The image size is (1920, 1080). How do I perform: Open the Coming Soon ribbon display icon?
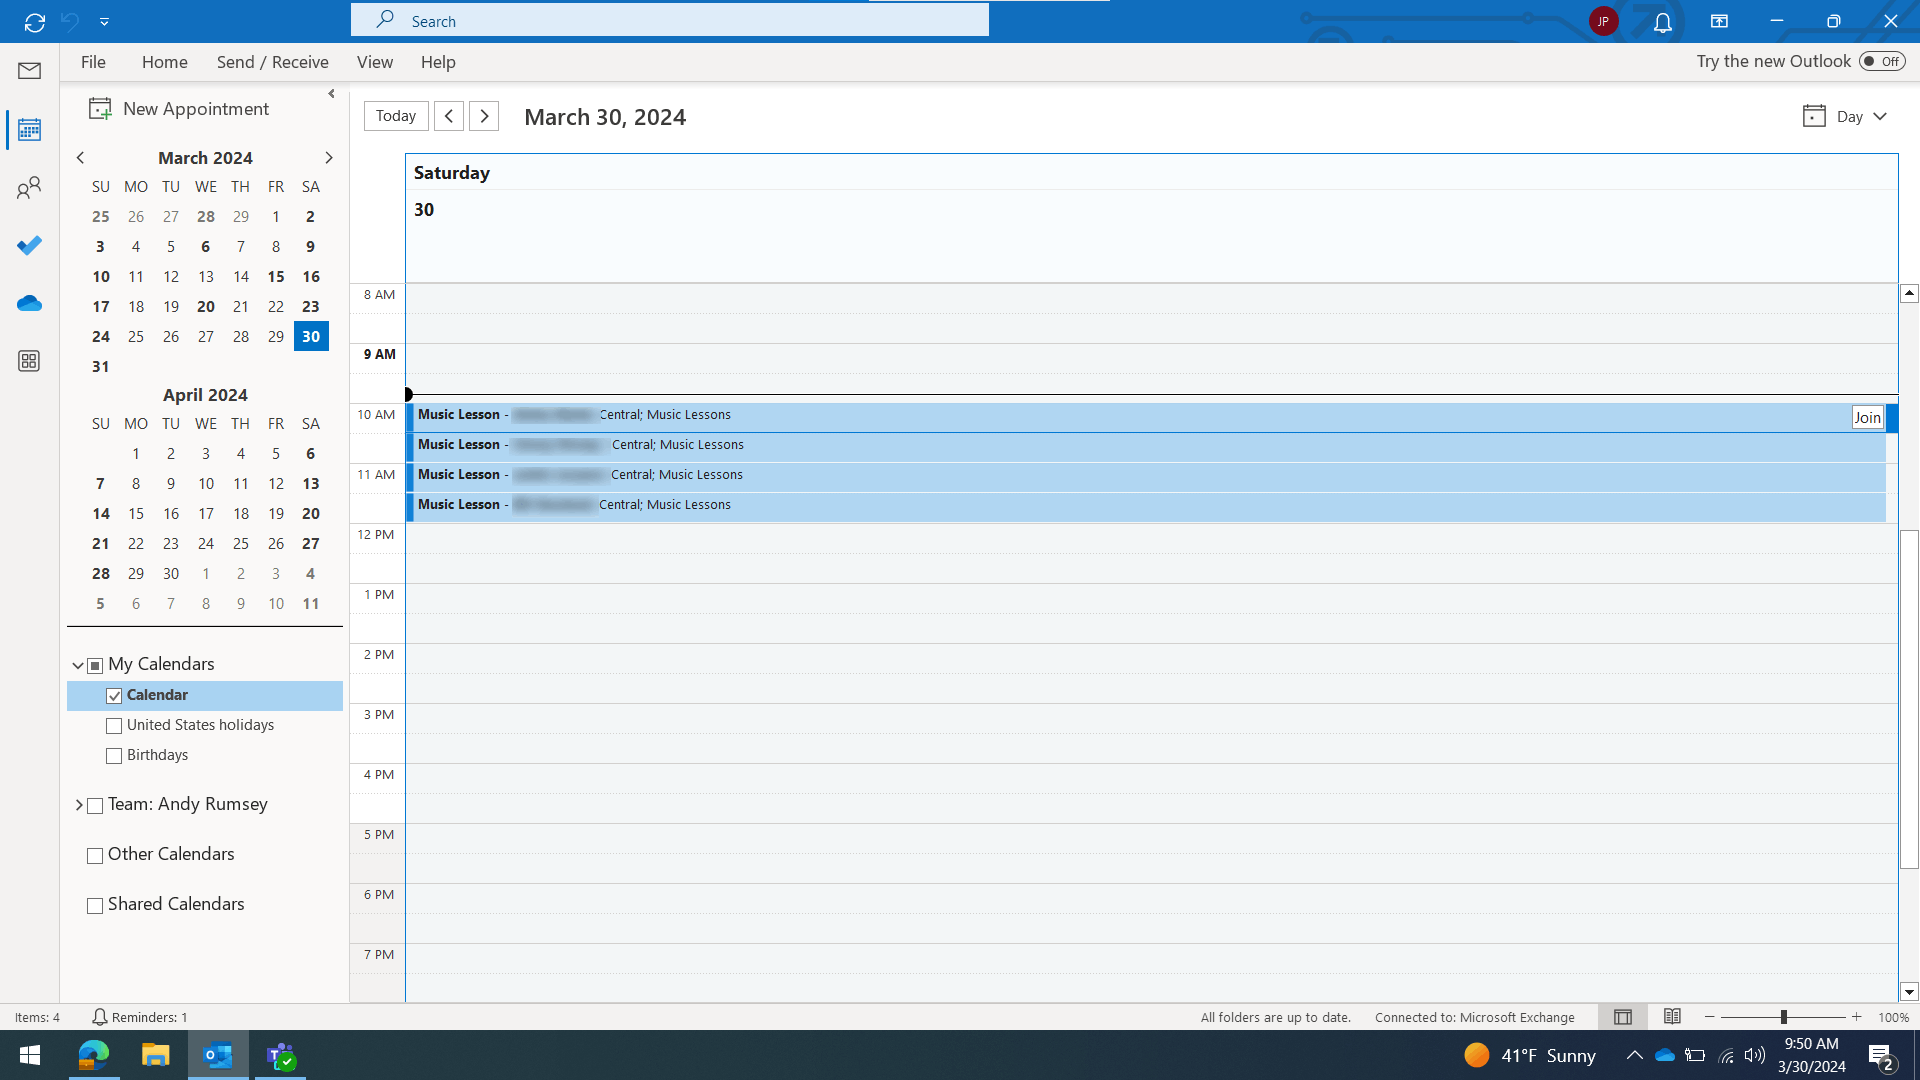1719,21
